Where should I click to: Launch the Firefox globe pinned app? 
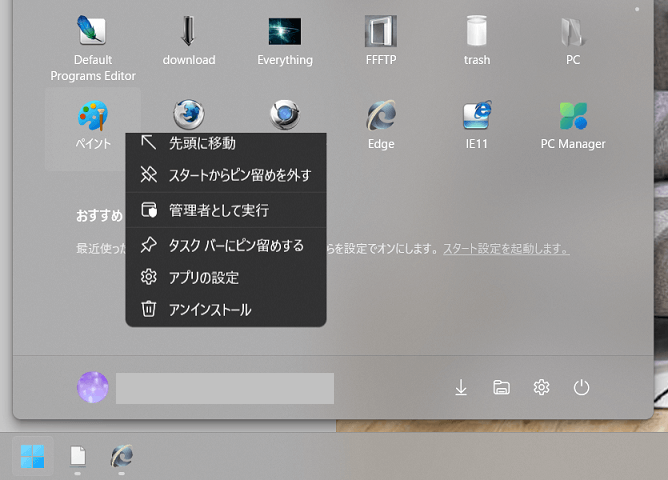pos(189,115)
